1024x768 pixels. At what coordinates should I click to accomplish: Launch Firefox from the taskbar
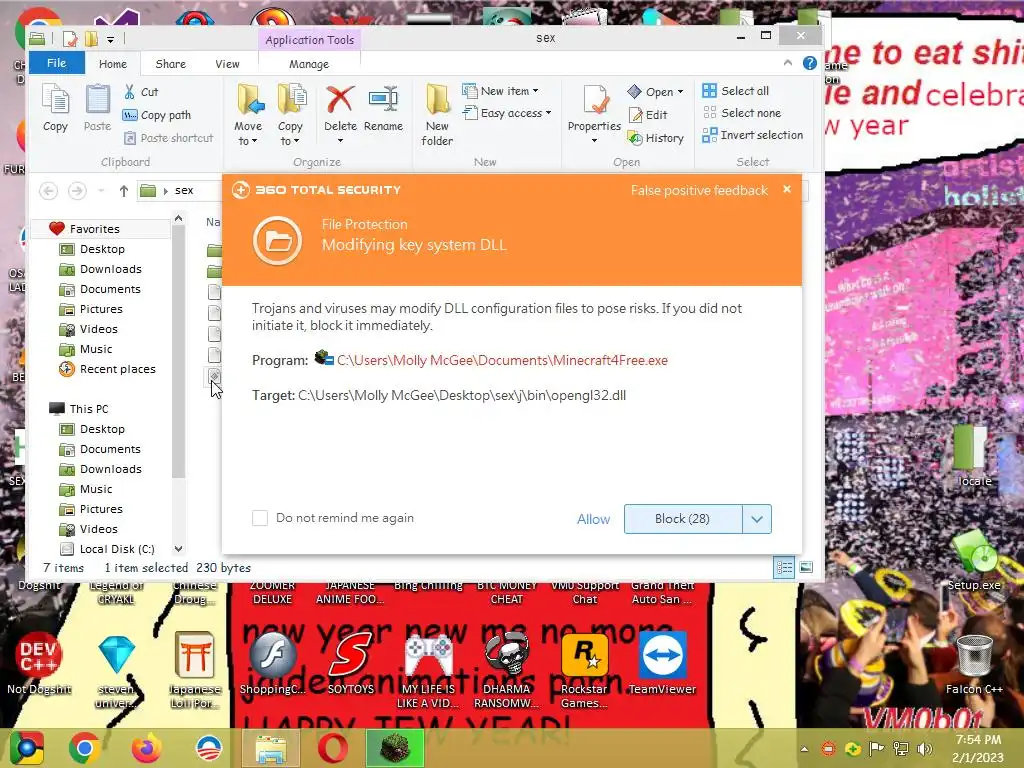(146, 748)
